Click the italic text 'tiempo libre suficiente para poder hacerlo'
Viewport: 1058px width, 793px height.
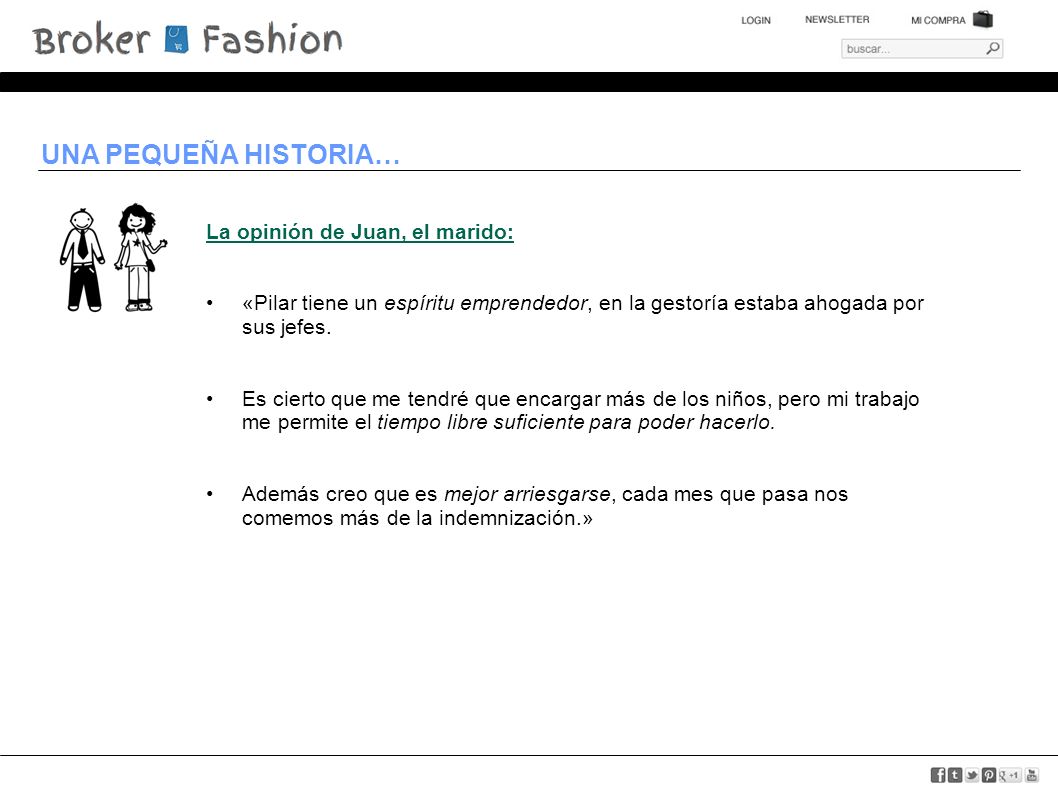click(574, 423)
